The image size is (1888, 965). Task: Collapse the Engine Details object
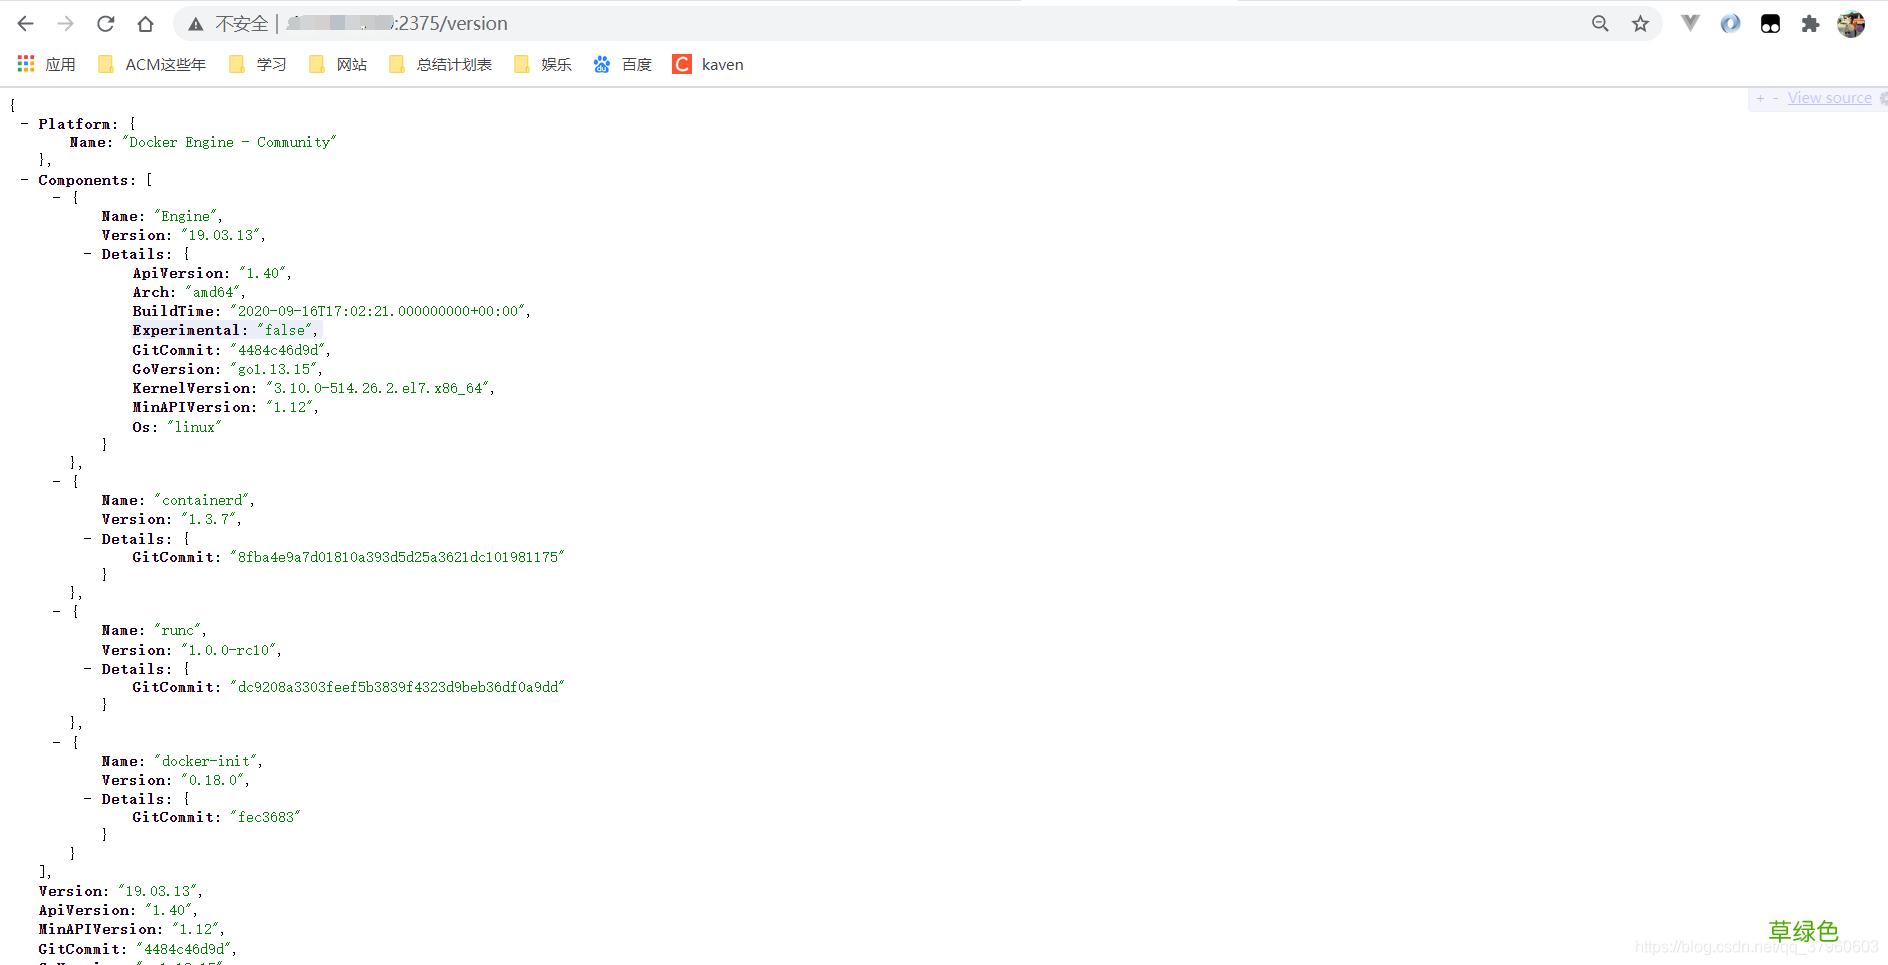pyautogui.click(x=88, y=254)
